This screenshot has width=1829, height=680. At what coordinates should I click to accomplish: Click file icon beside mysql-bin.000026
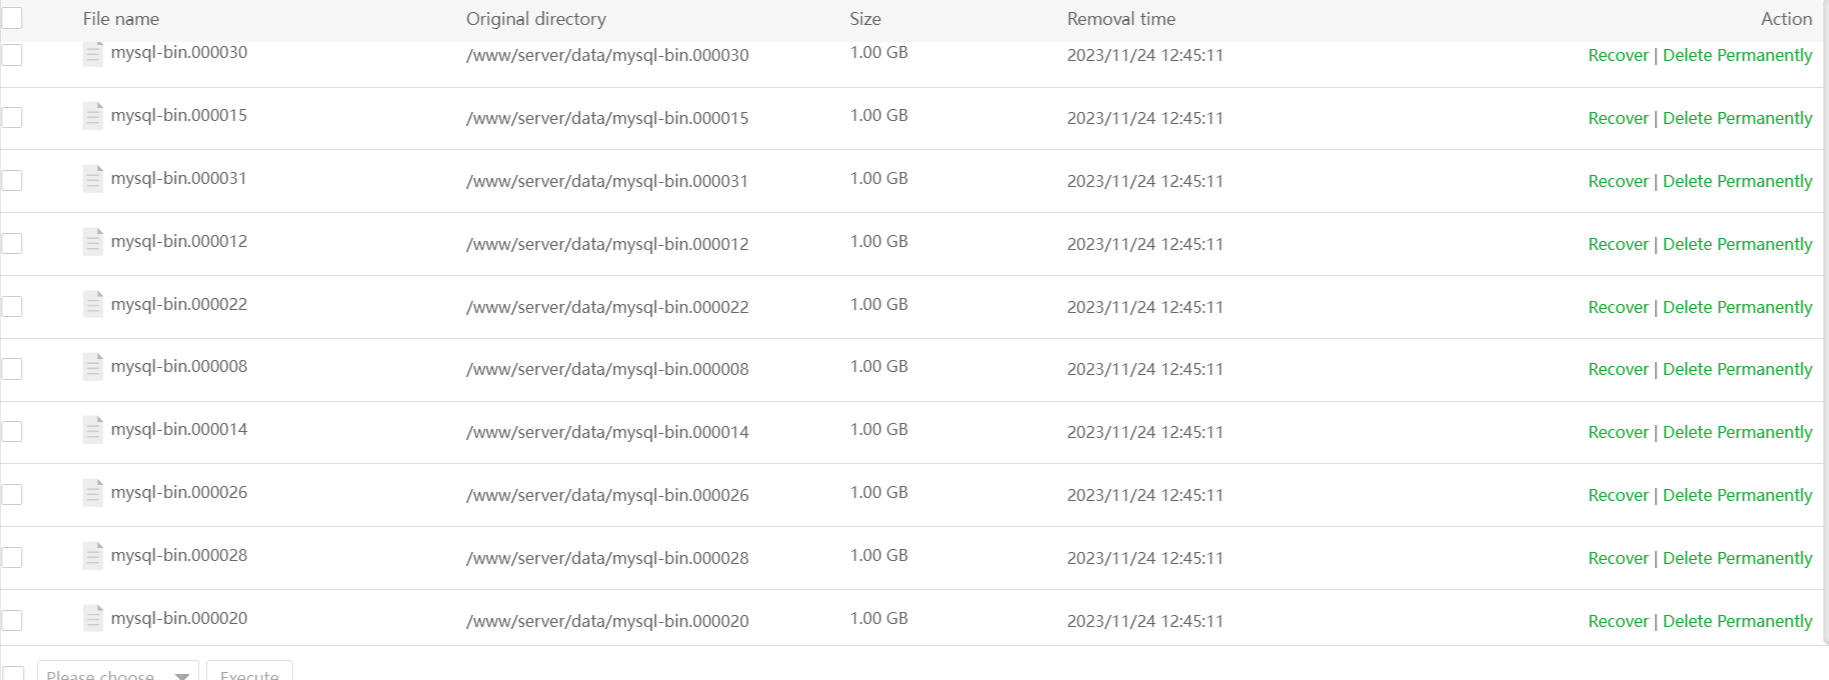[93, 493]
